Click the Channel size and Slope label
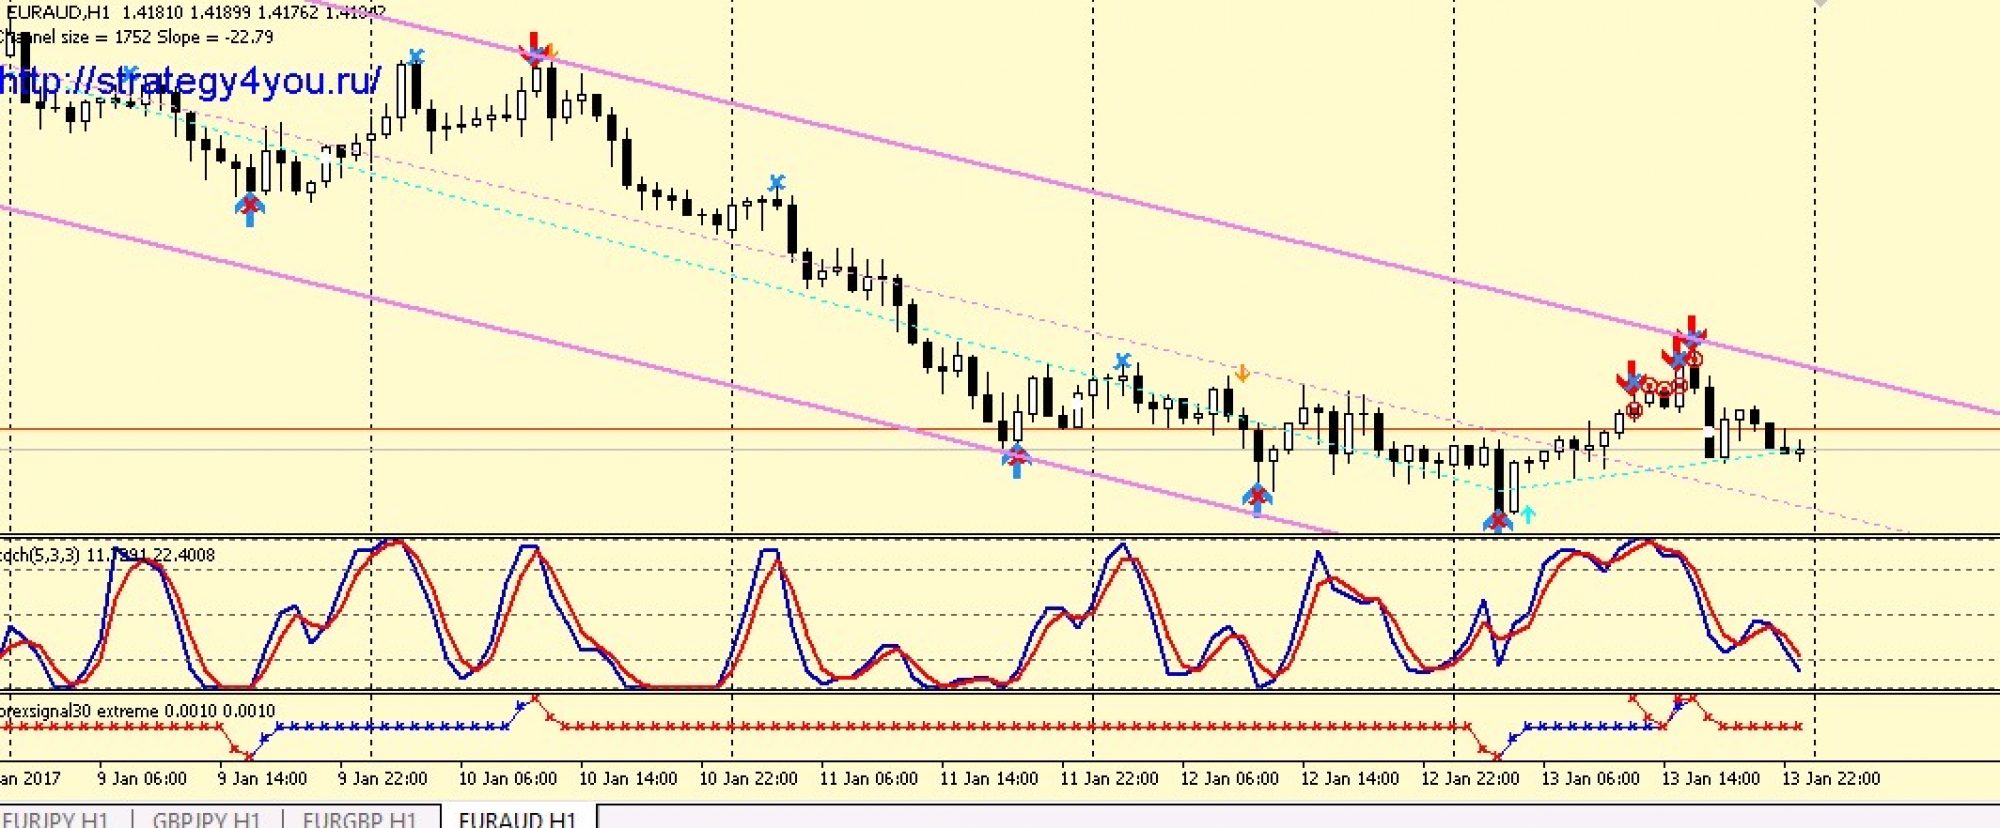 [140, 37]
